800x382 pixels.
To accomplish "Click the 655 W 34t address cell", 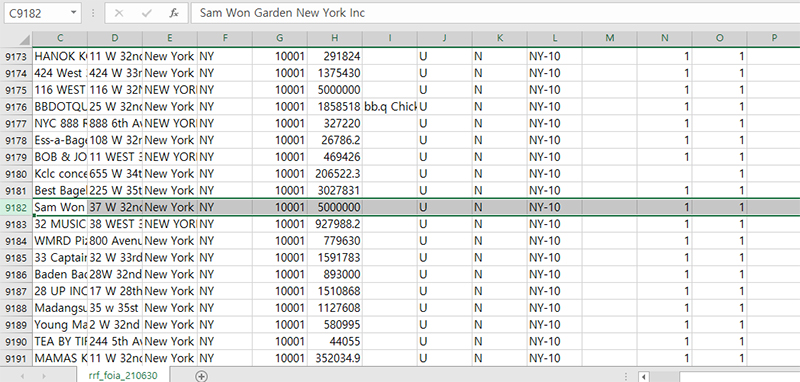I will (115, 174).
